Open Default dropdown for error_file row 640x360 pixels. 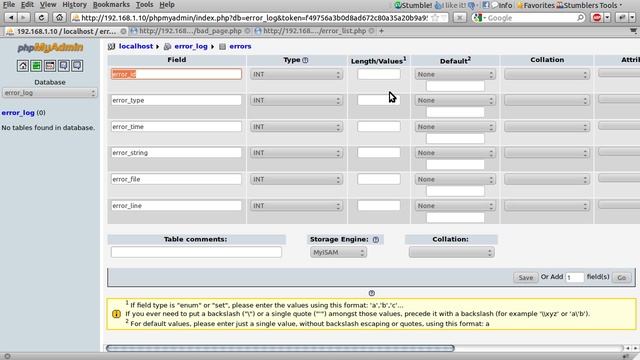pos(455,180)
